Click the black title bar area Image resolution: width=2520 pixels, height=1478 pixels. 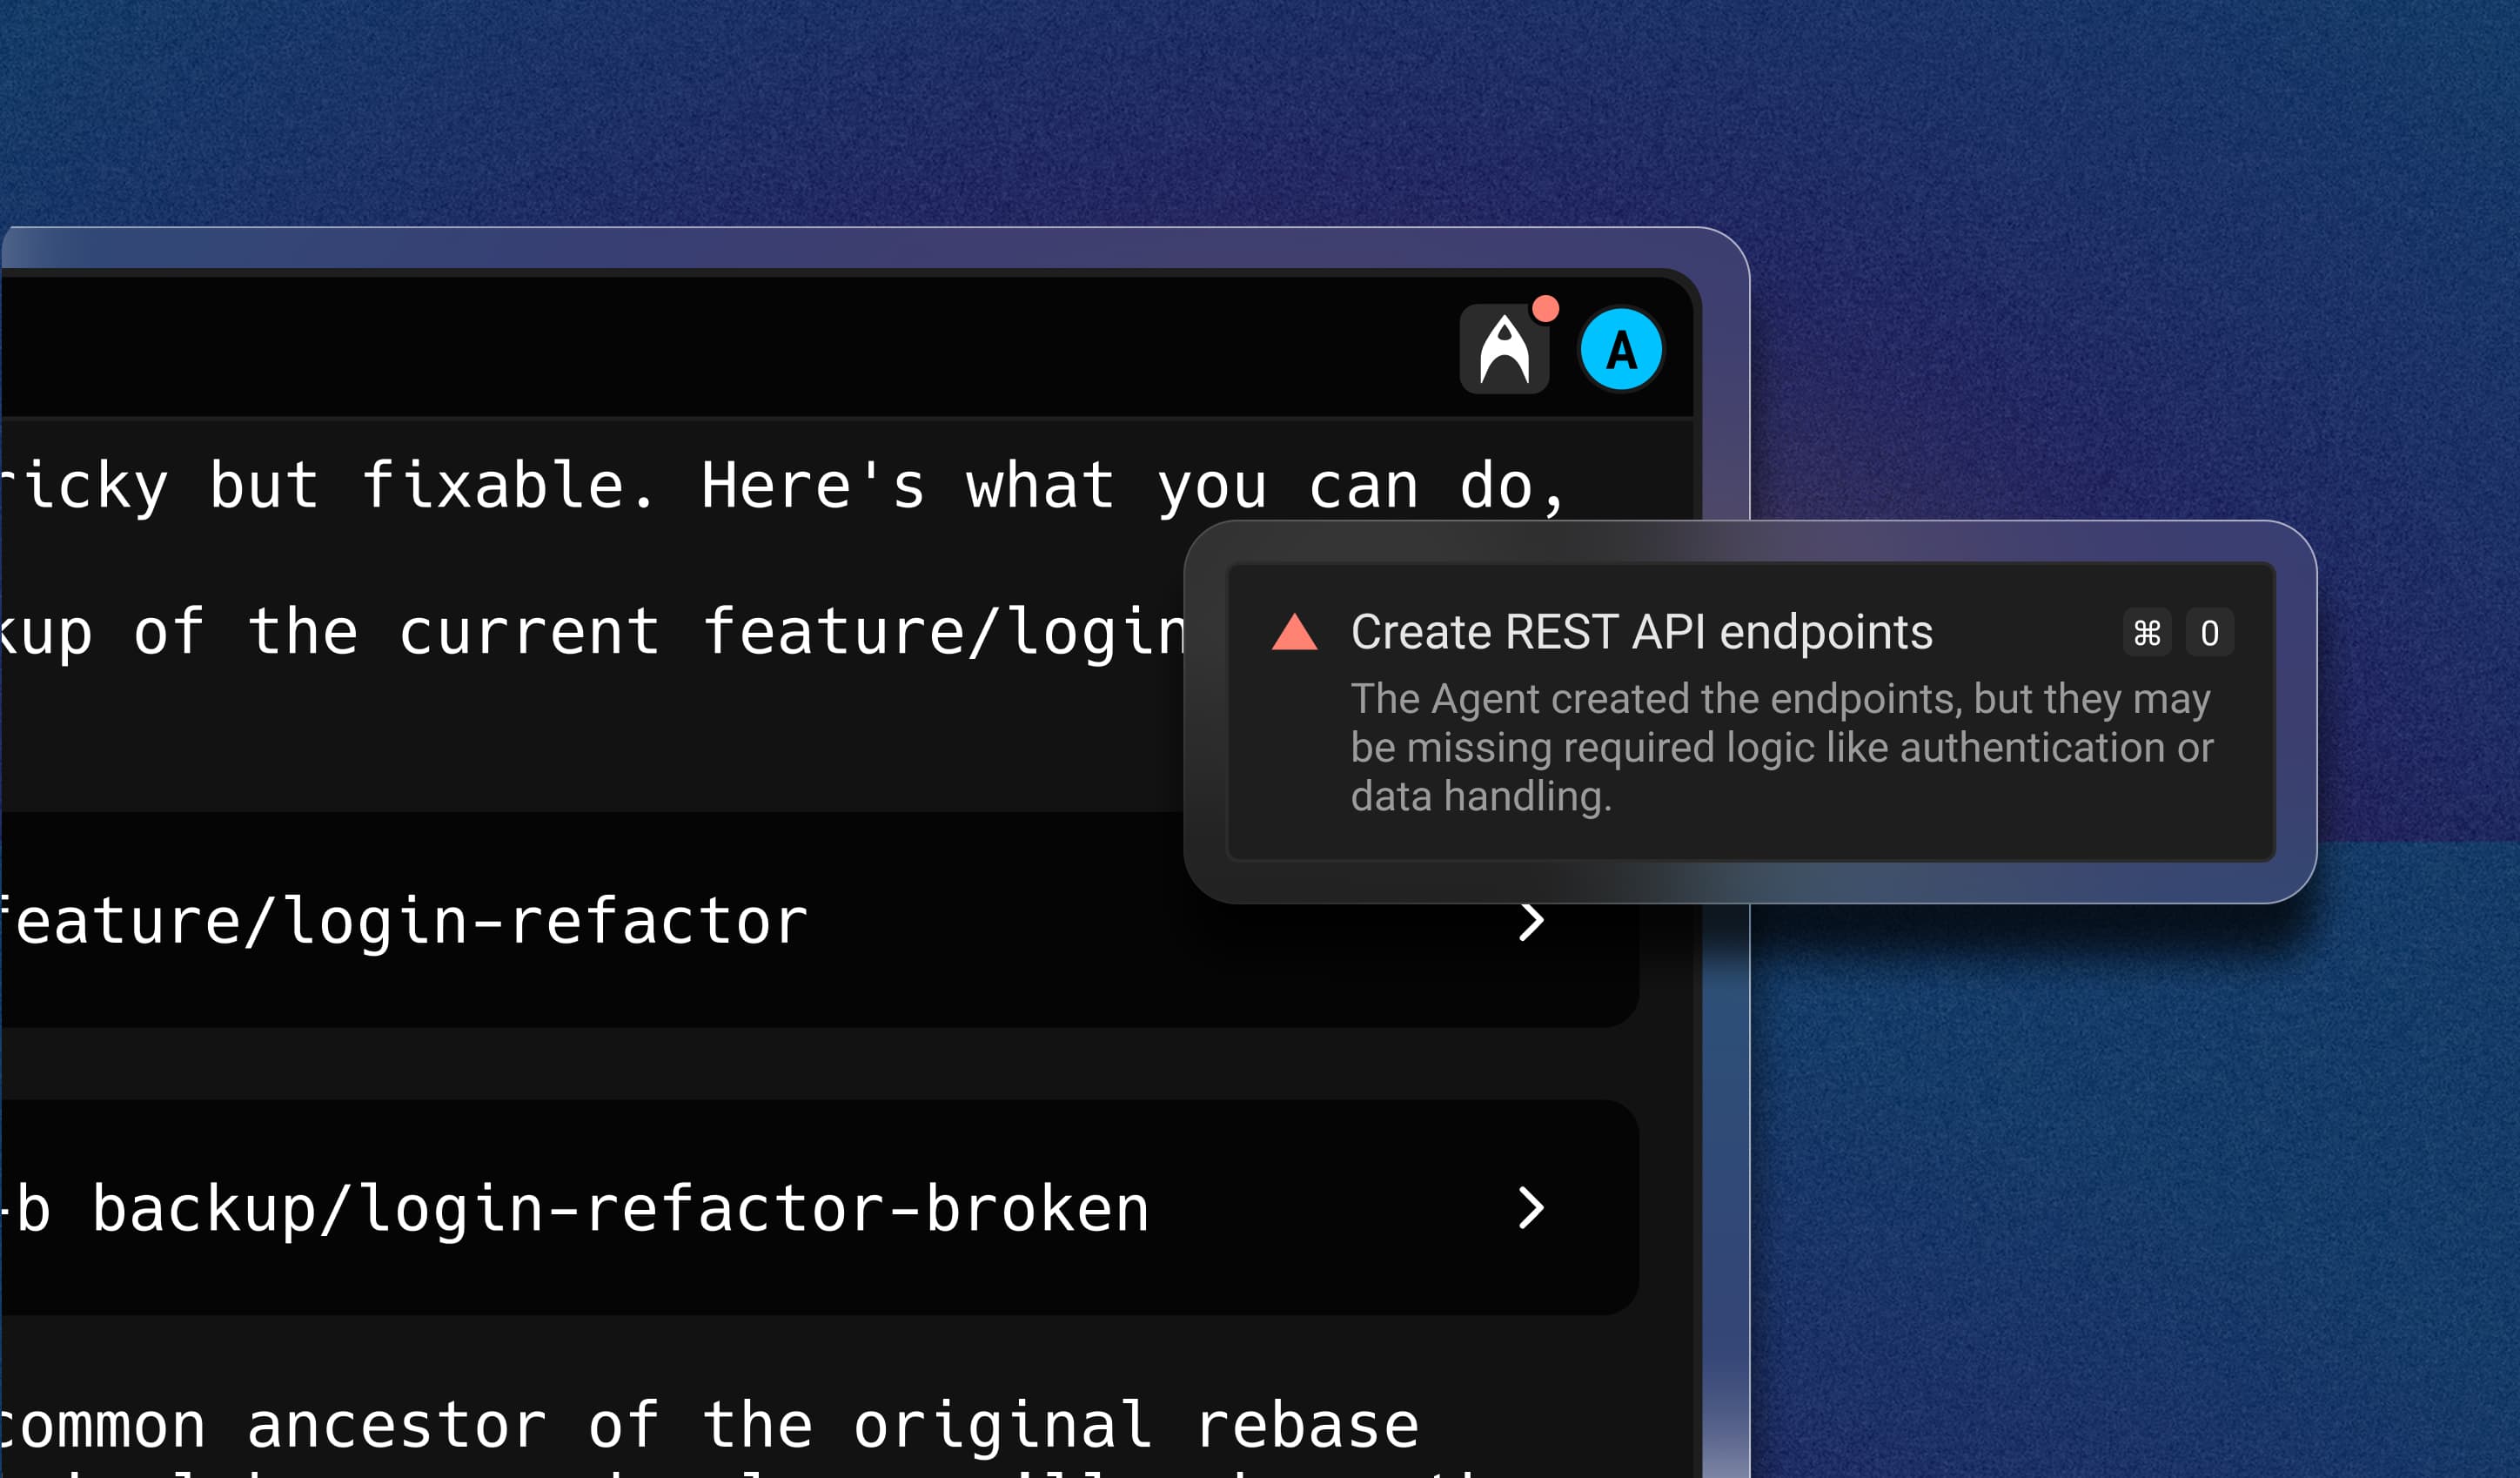tap(700, 345)
